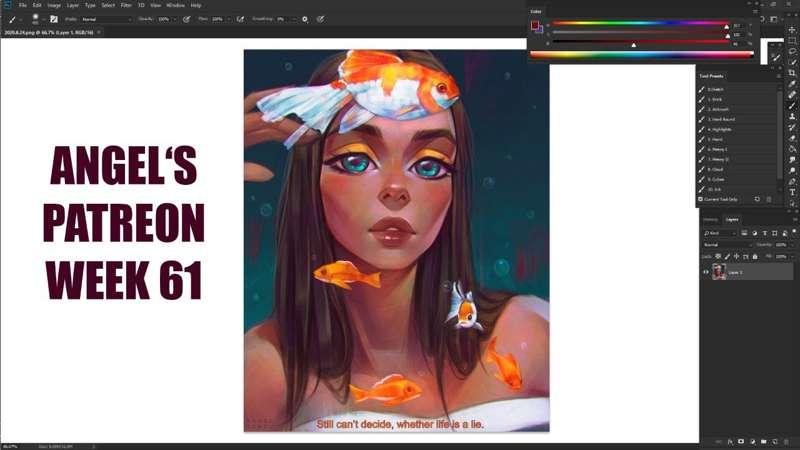Select the Lasso tool
This screenshot has width=800, height=450.
(x=792, y=51)
